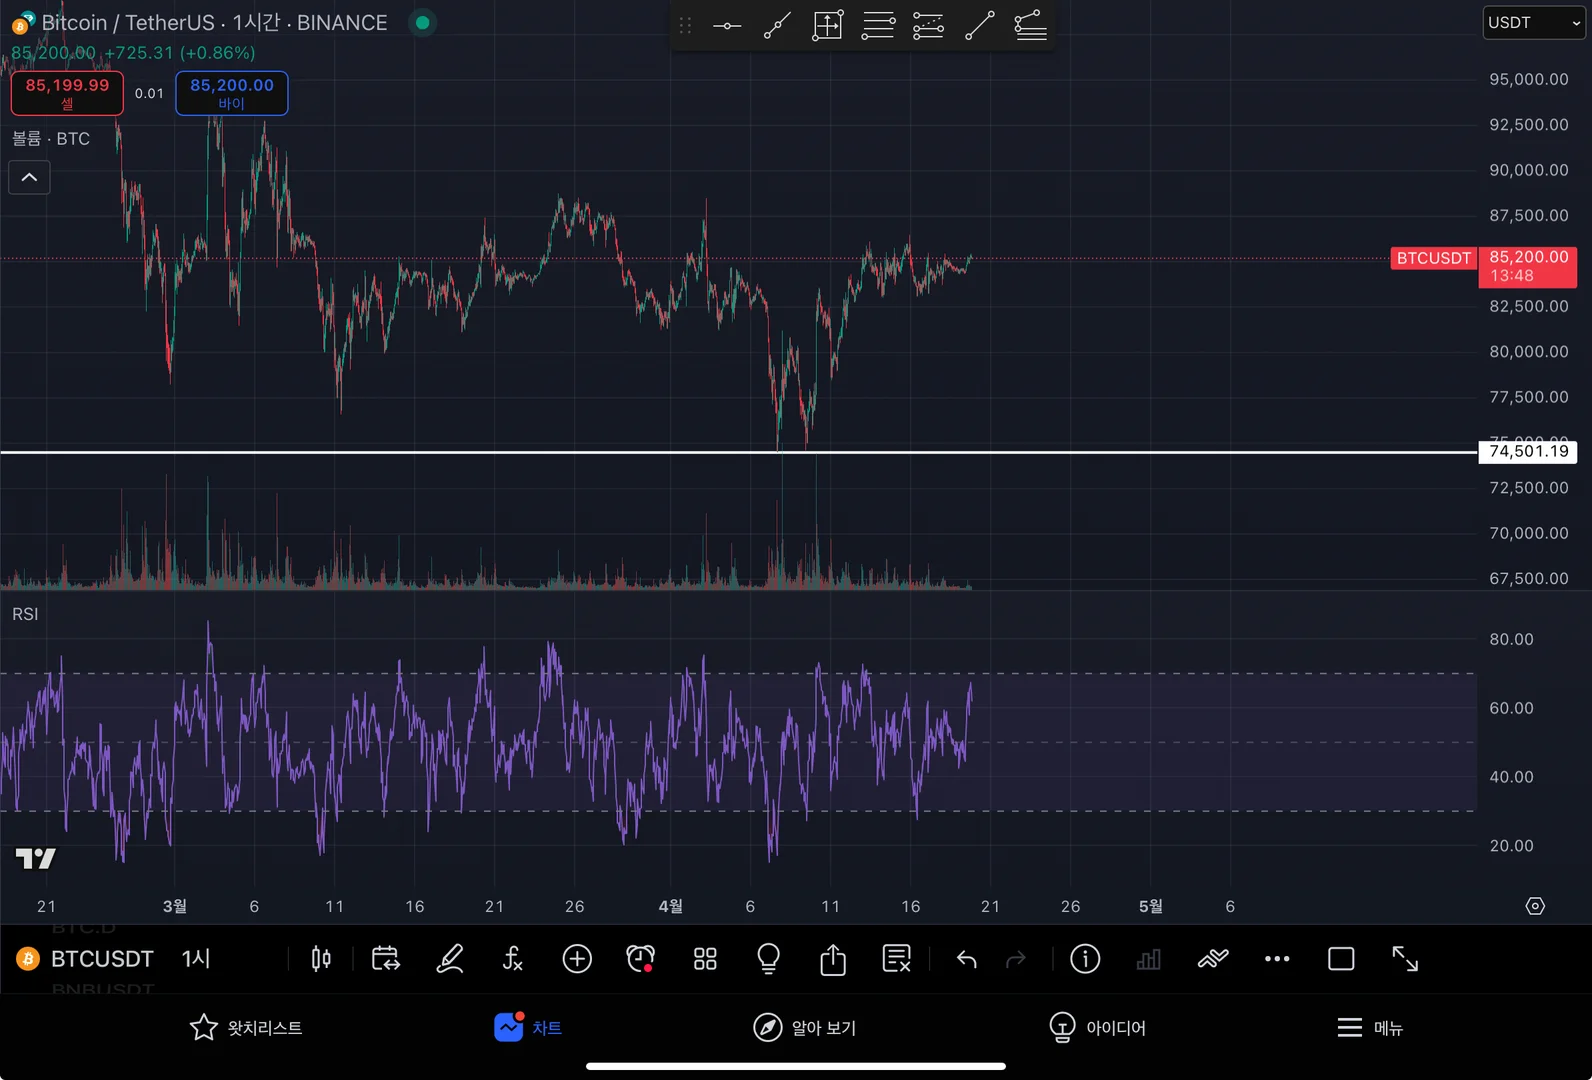Tap the circled plus compare-symbol icon
This screenshot has height=1080, width=1592.
pos(577,959)
